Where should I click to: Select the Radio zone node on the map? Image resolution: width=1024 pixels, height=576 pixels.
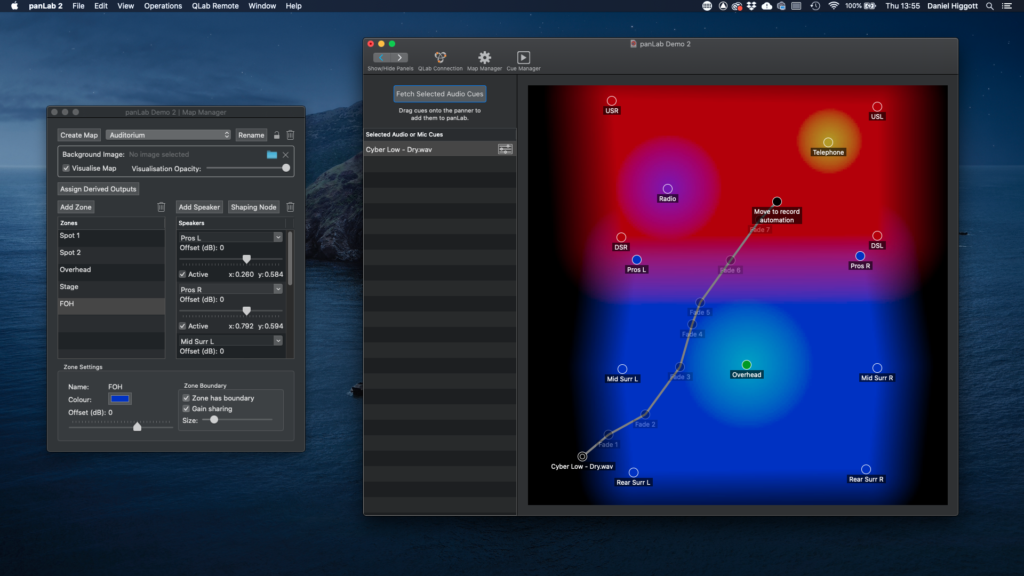[x=667, y=189]
